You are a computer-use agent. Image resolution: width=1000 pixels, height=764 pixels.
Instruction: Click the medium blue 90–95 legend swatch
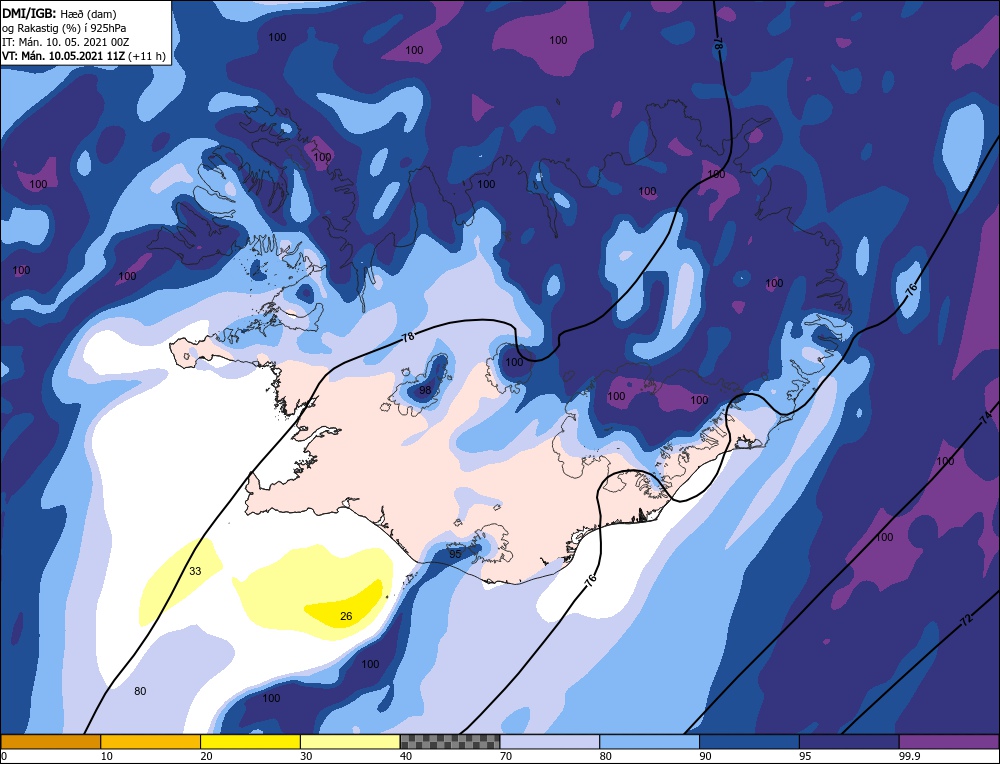point(749,741)
